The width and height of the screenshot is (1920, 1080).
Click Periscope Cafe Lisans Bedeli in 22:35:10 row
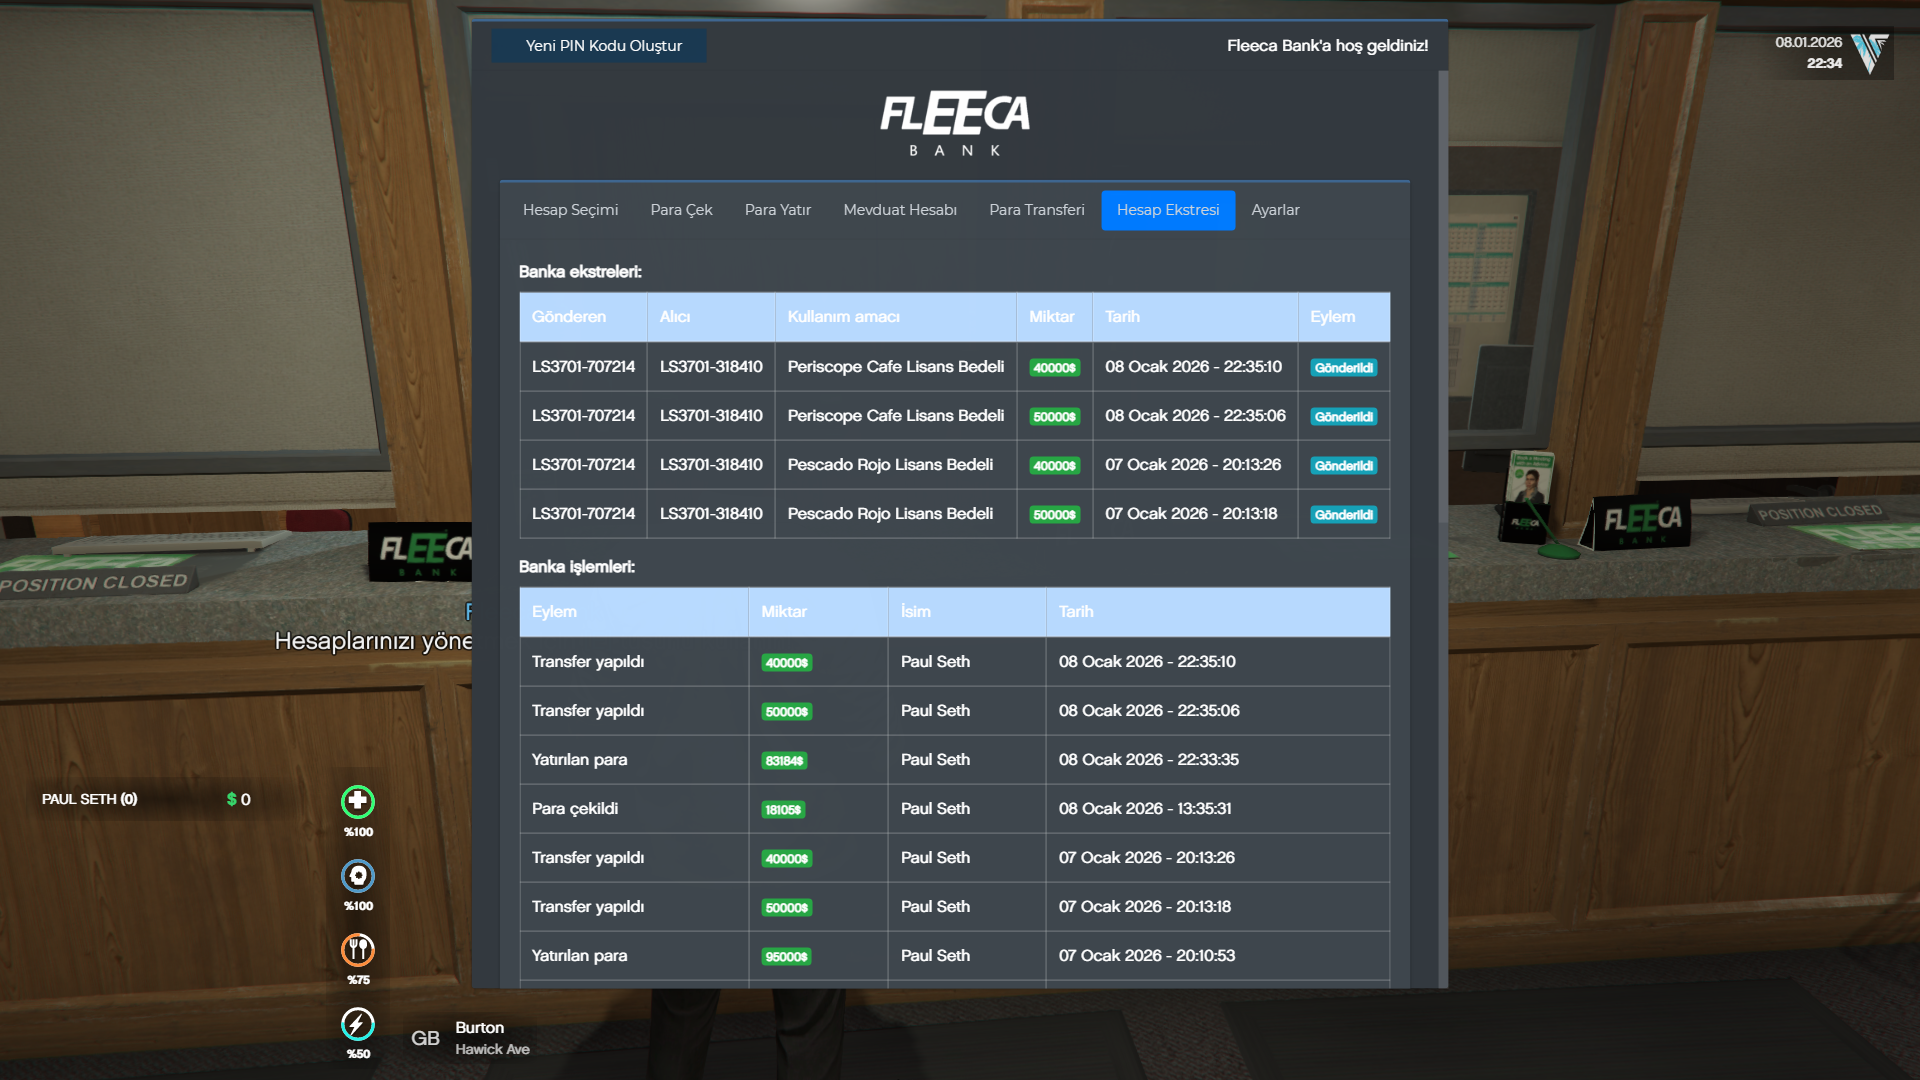tap(896, 367)
